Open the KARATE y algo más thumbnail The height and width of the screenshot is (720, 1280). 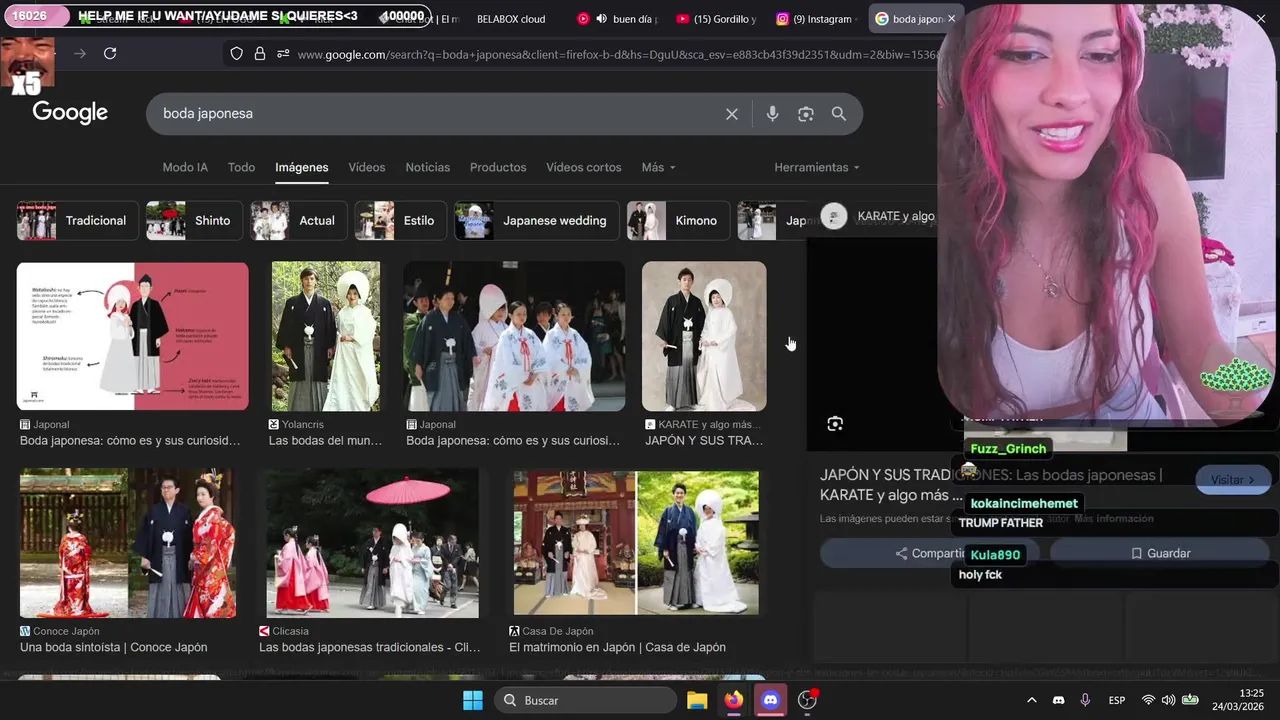704,336
